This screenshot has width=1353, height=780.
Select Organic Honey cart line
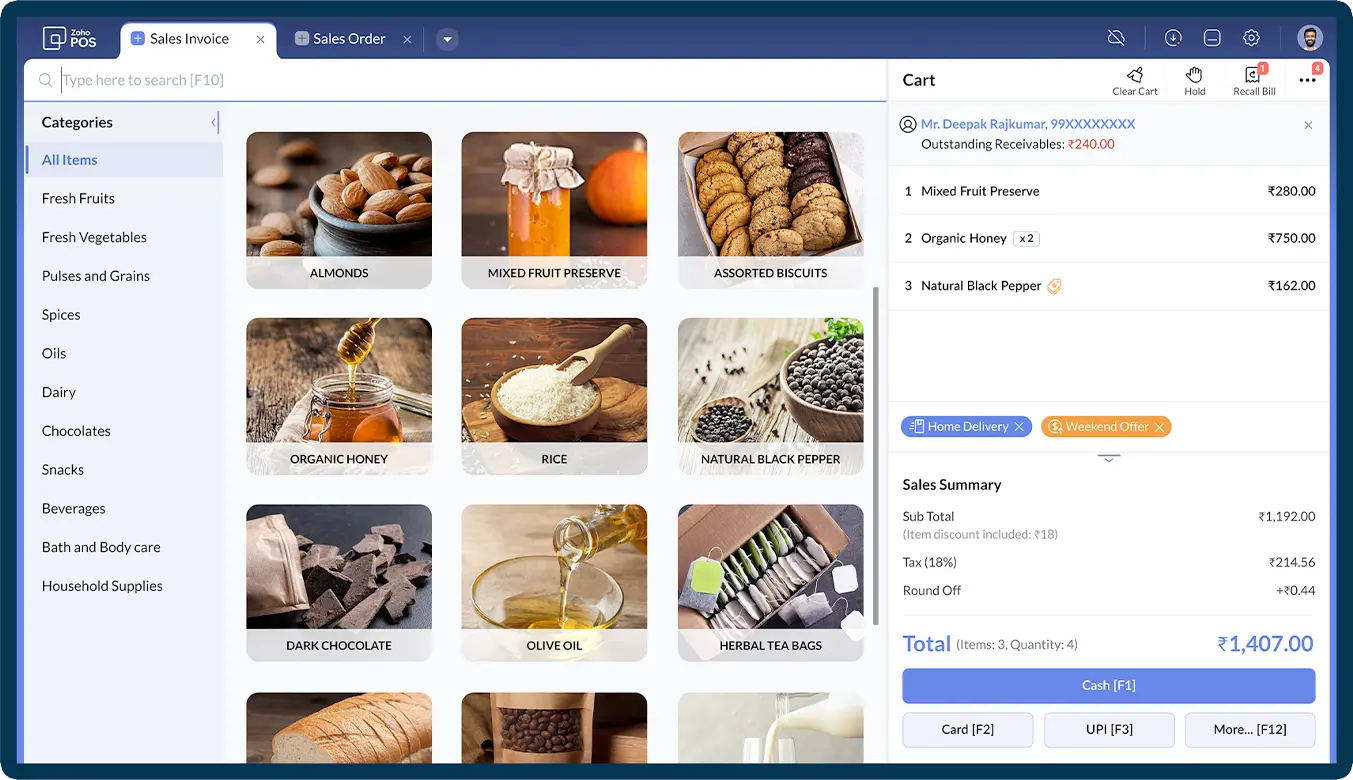point(1109,238)
